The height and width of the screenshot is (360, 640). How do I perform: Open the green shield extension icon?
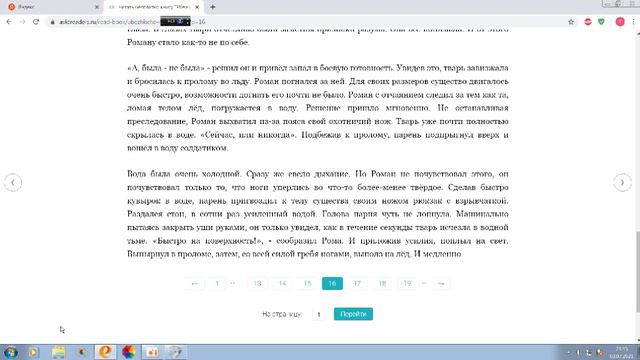601,22
